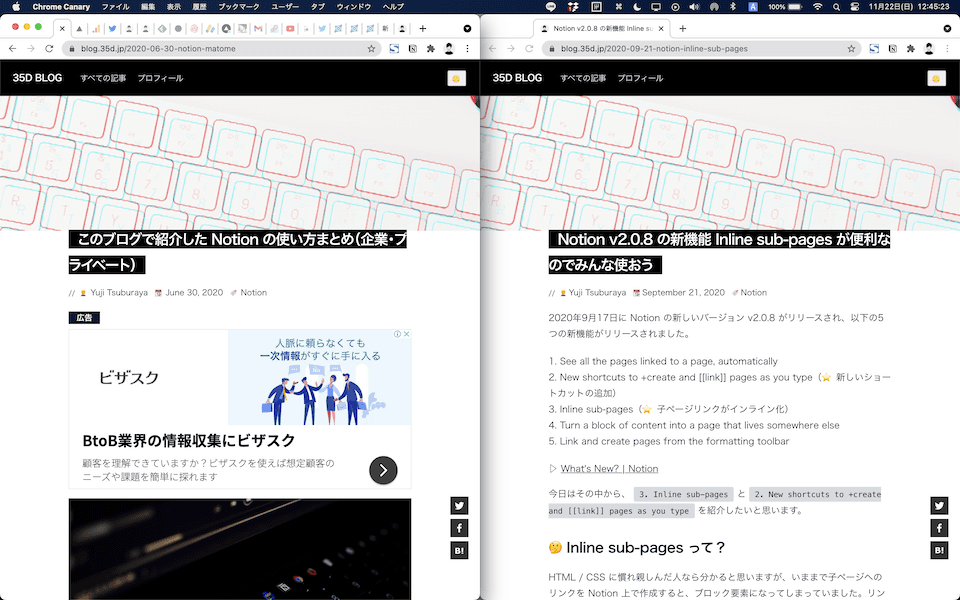
Task: Bookmark the inline-sub-pages page with the star
Action: [851, 48]
